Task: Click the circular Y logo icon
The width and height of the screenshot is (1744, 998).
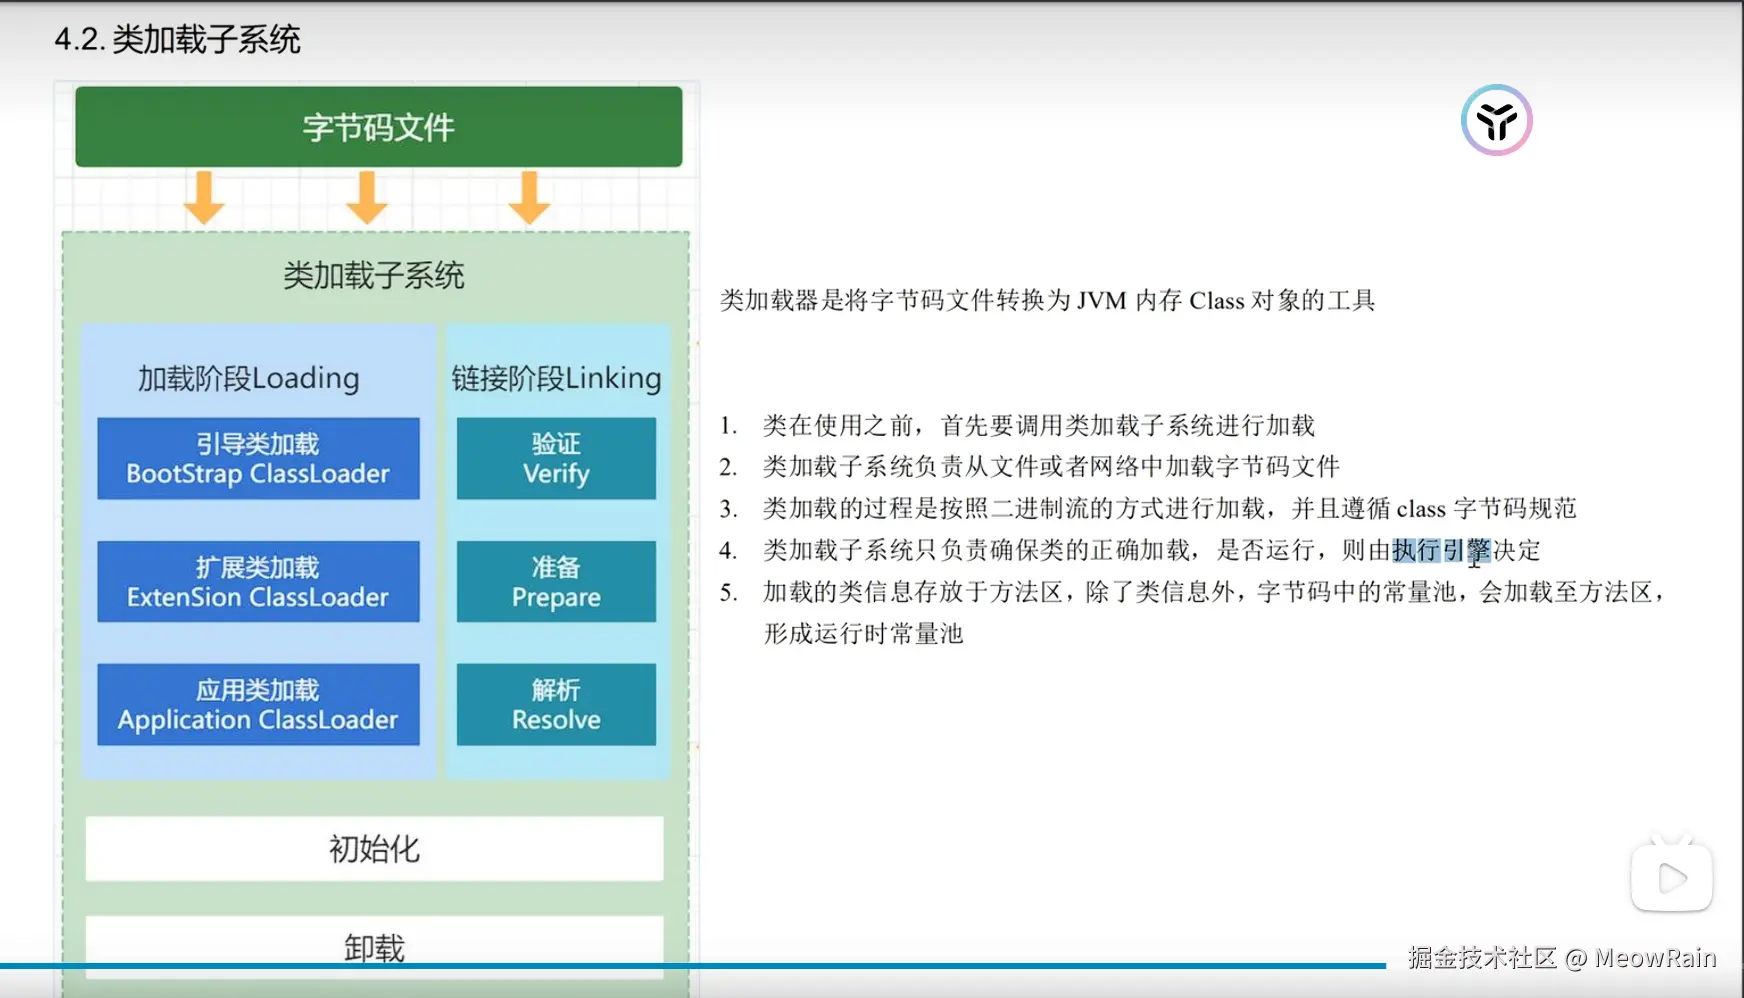Action: [1496, 120]
